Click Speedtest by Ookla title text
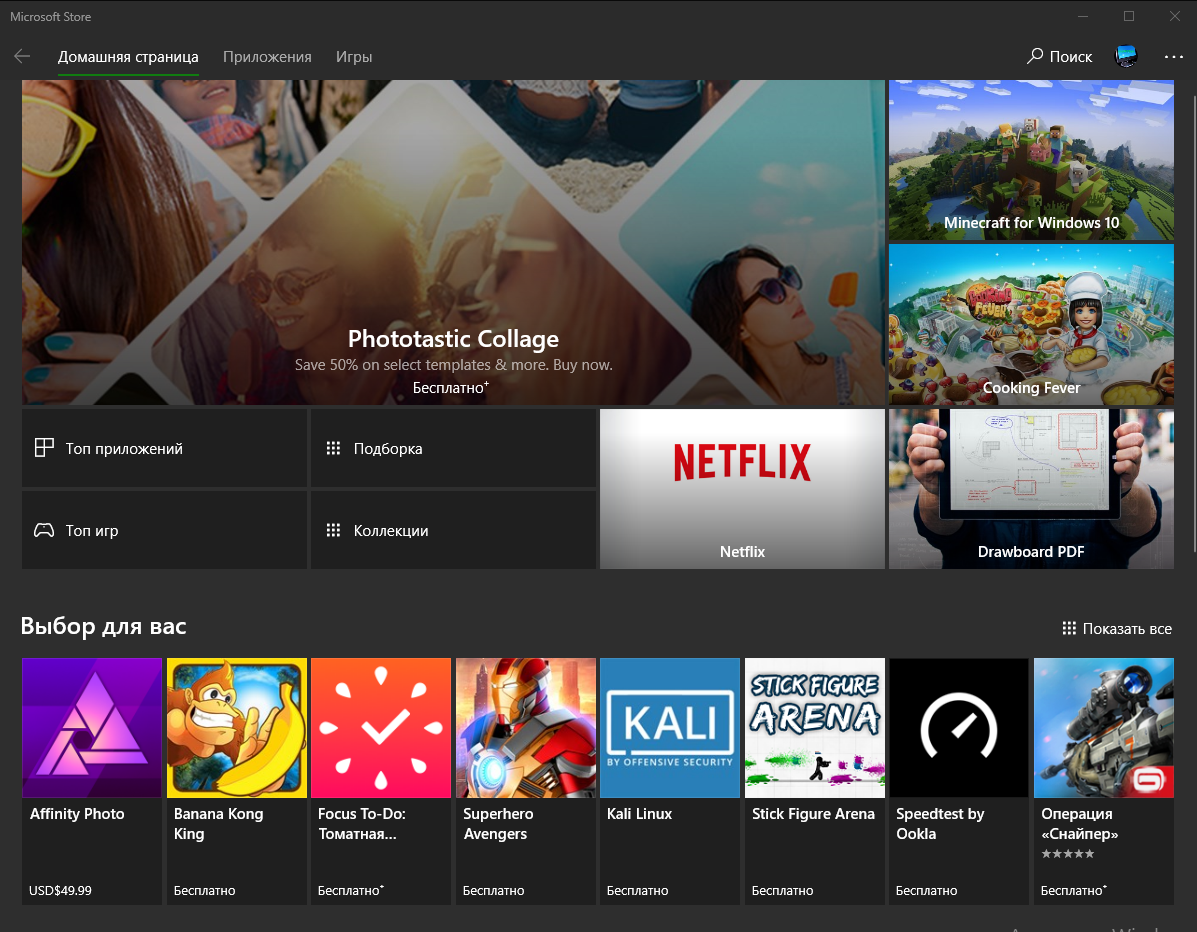This screenshot has width=1197, height=932. [x=940, y=824]
